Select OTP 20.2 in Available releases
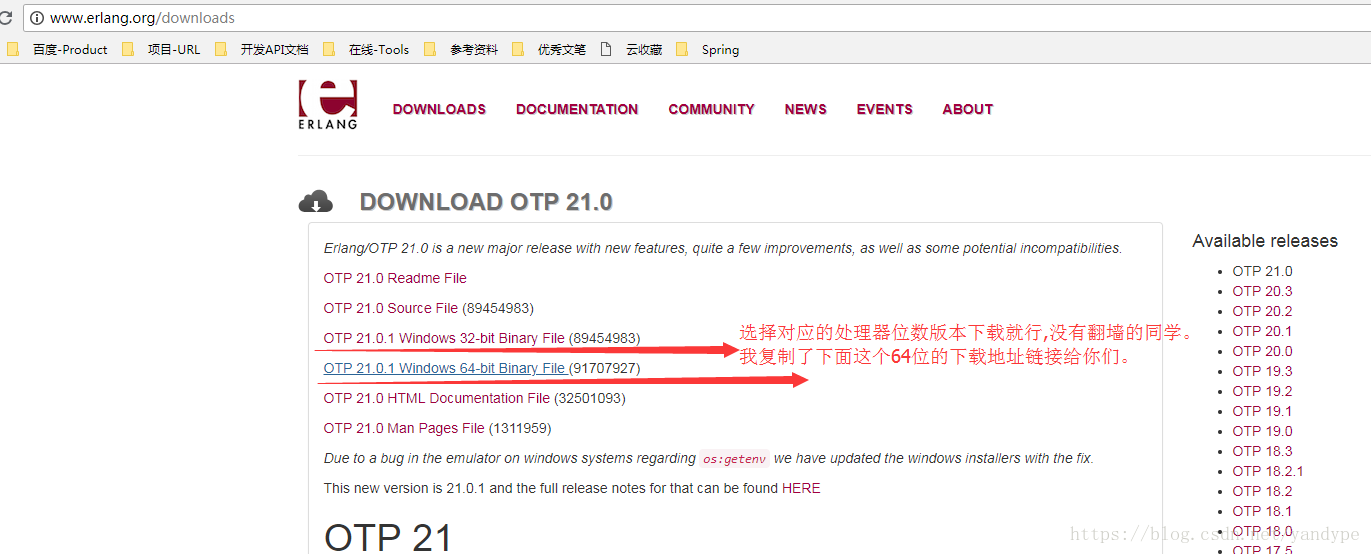Image resolution: width=1371 pixels, height=554 pixels. pos(1262,311)
